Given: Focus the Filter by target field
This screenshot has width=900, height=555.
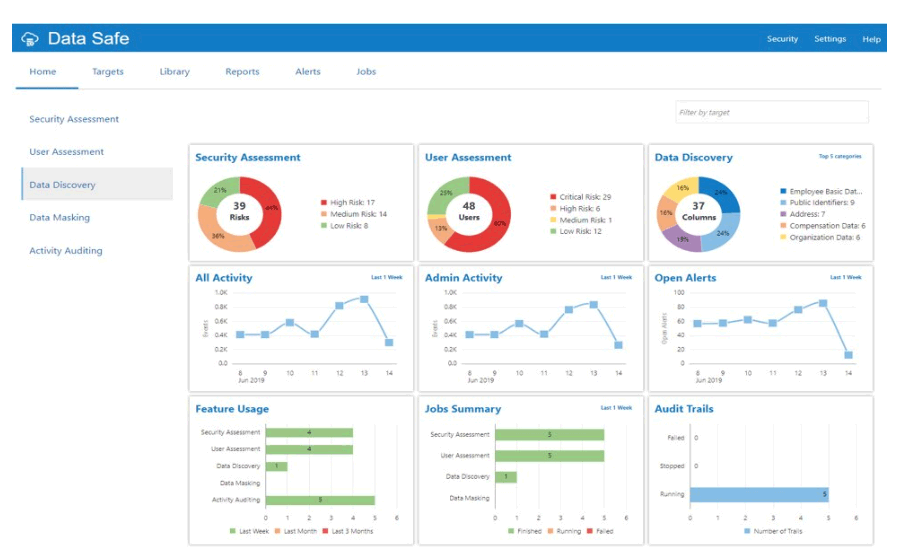Looking at the screenshot, I should click(x=772, y=112).
